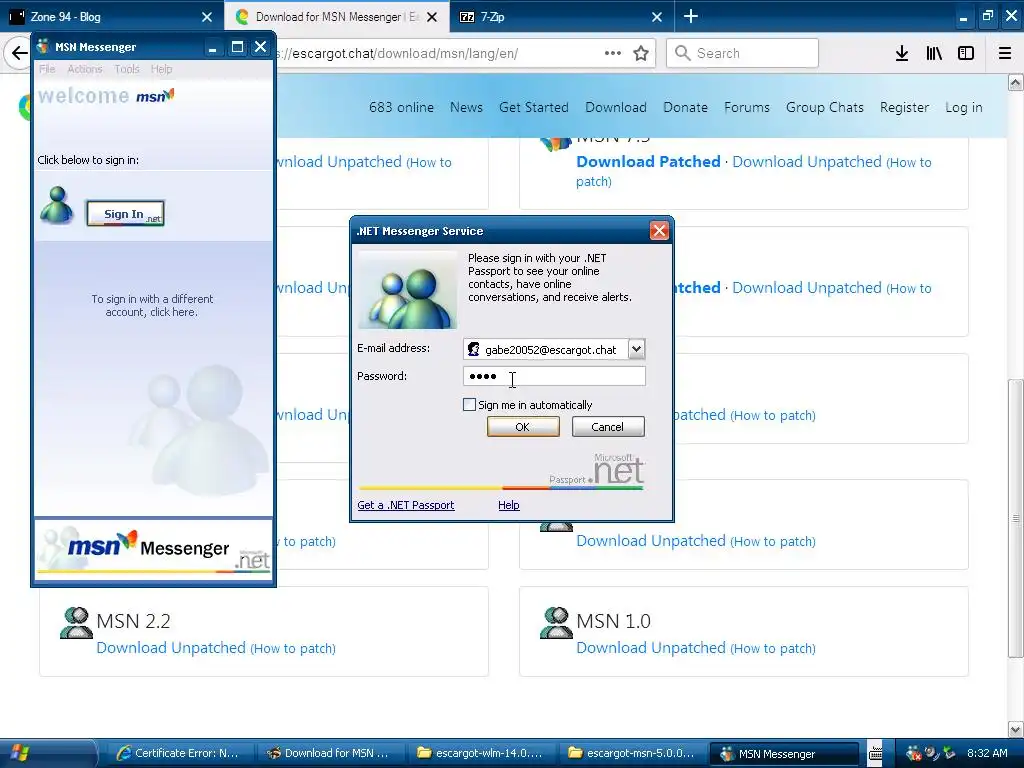The width and height of the screenshot is (1024, 768).
Task: Close the .NET Messenger Service dialog
Action: pyautogui.click(x=659, y=231)
